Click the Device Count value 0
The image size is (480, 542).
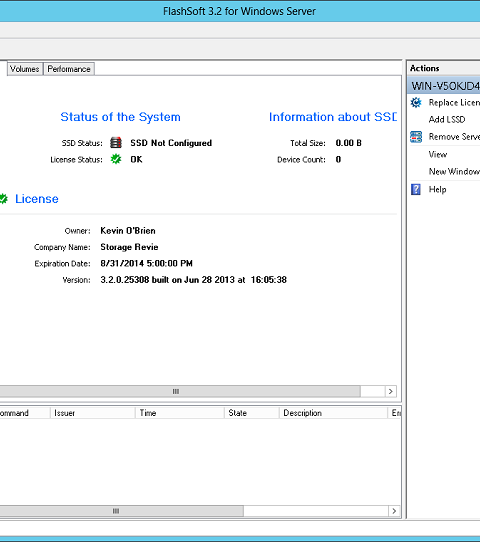coord(338,159)
